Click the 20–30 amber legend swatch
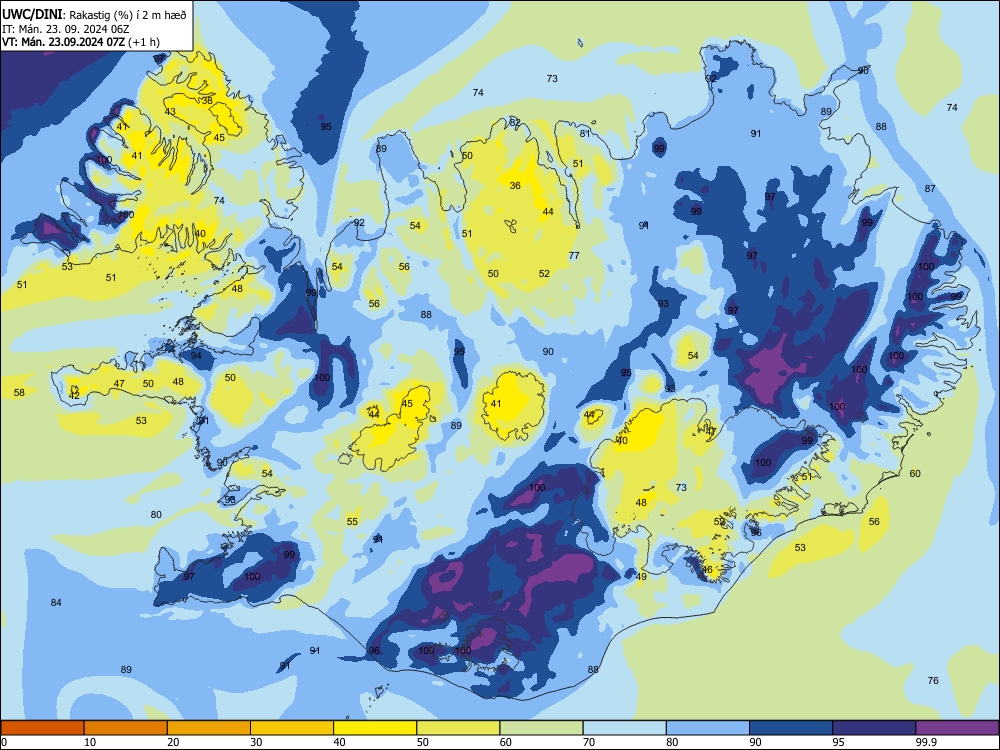 pyautogui.click(x=209, y=728)
